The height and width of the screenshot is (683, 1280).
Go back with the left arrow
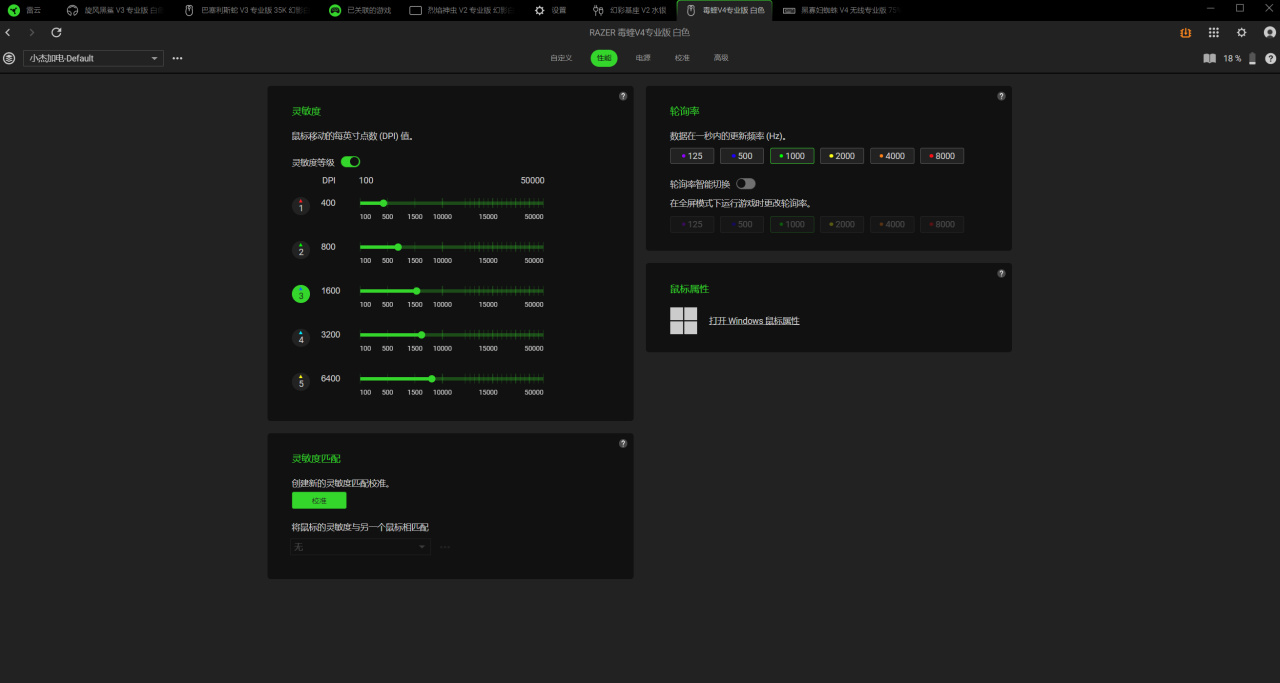click(x=8, y=33)
